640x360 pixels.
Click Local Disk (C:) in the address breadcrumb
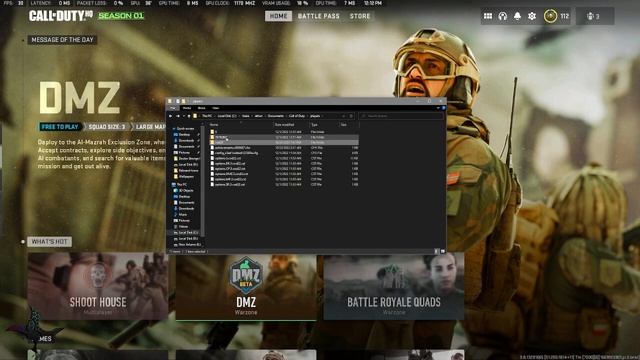tap(227, 116)
